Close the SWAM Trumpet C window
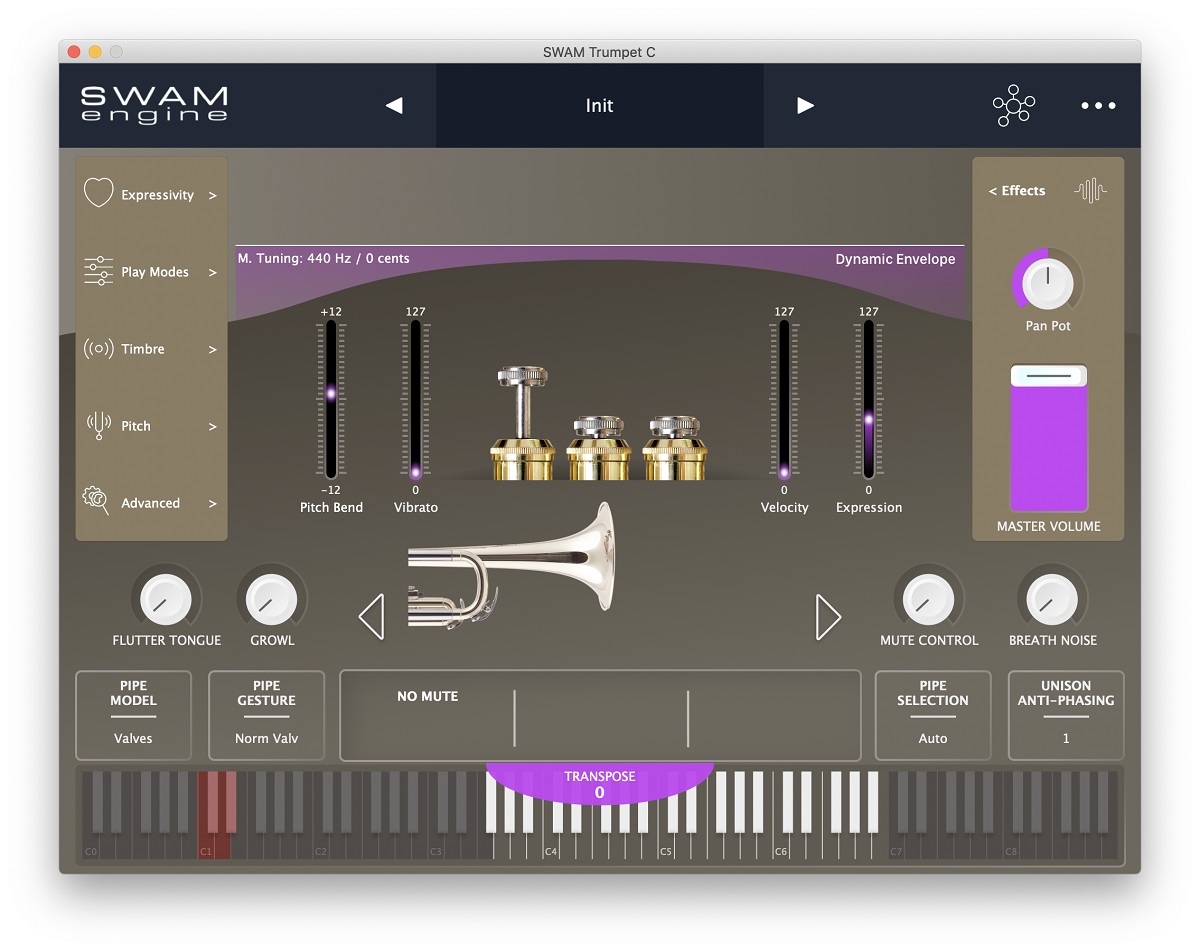 pos(73,52)
